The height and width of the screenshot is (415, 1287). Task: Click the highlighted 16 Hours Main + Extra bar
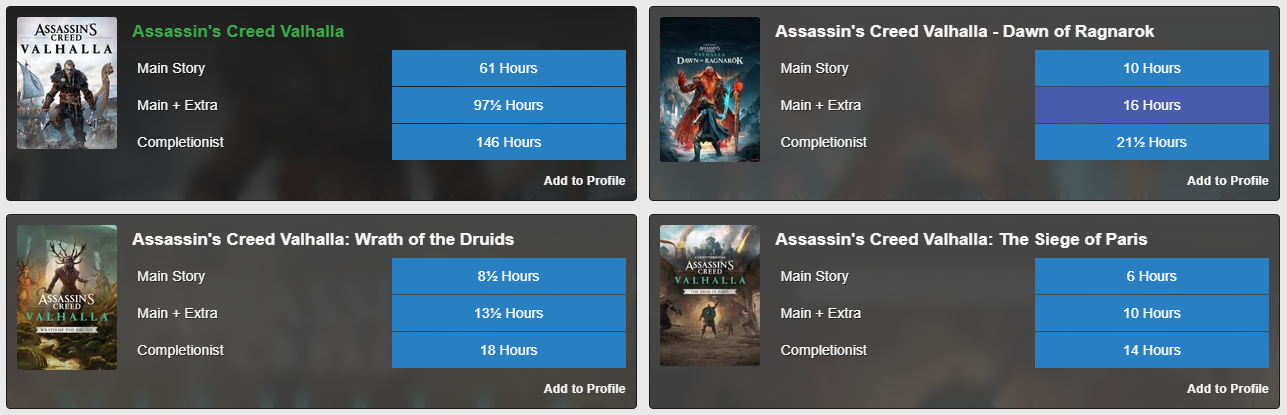pyautogui.click(x=1151, y=105)
